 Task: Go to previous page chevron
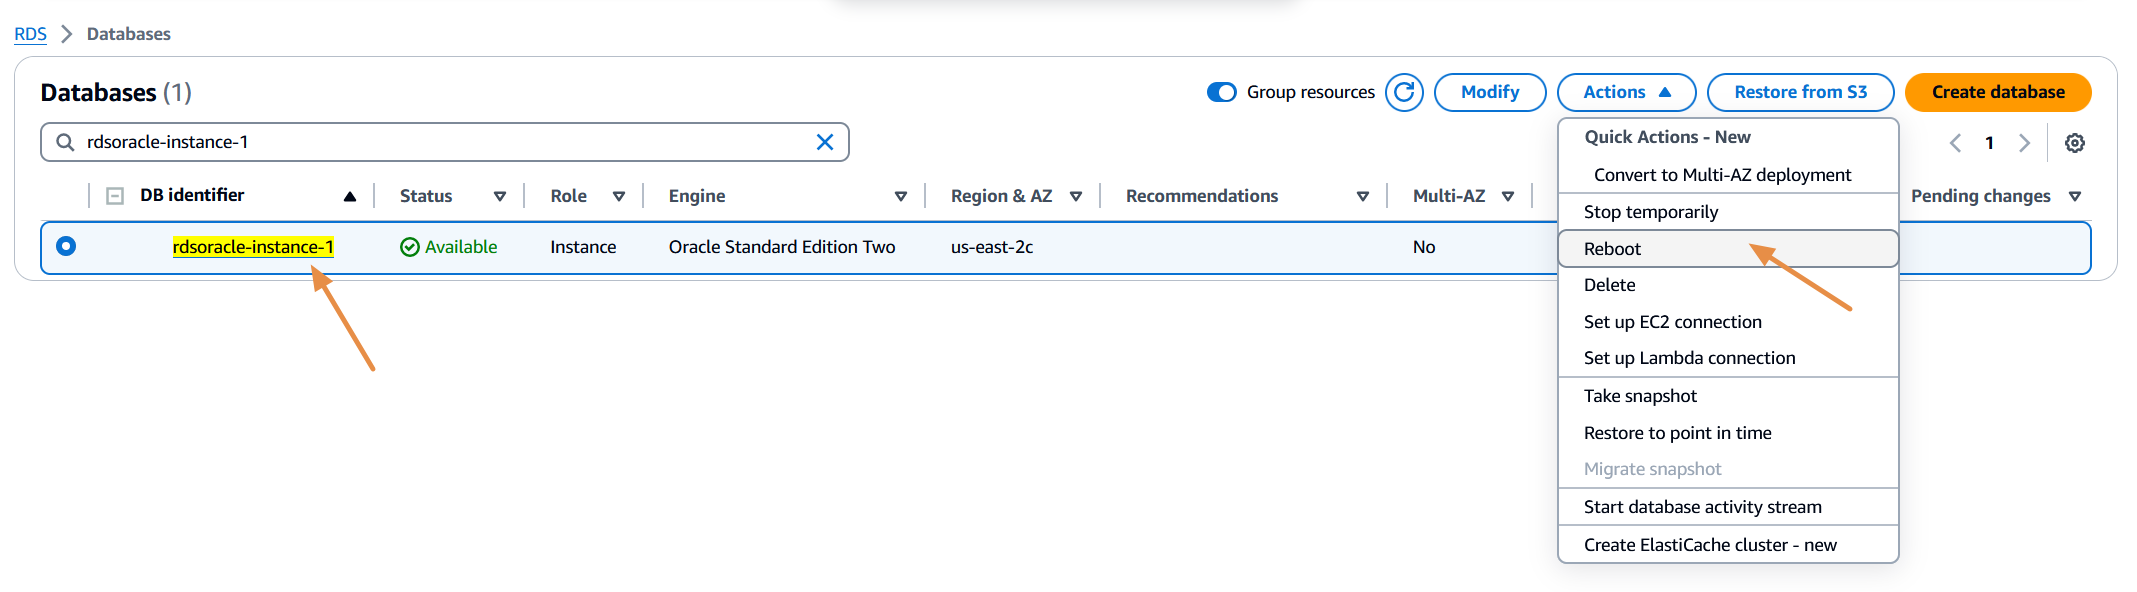click(1956, 143)
